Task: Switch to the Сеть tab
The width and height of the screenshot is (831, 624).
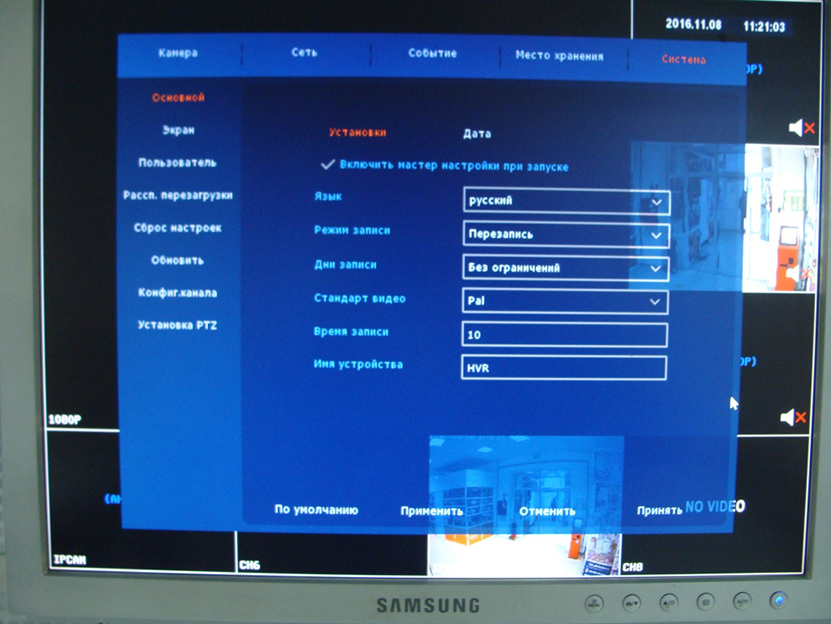Action: 304,52
